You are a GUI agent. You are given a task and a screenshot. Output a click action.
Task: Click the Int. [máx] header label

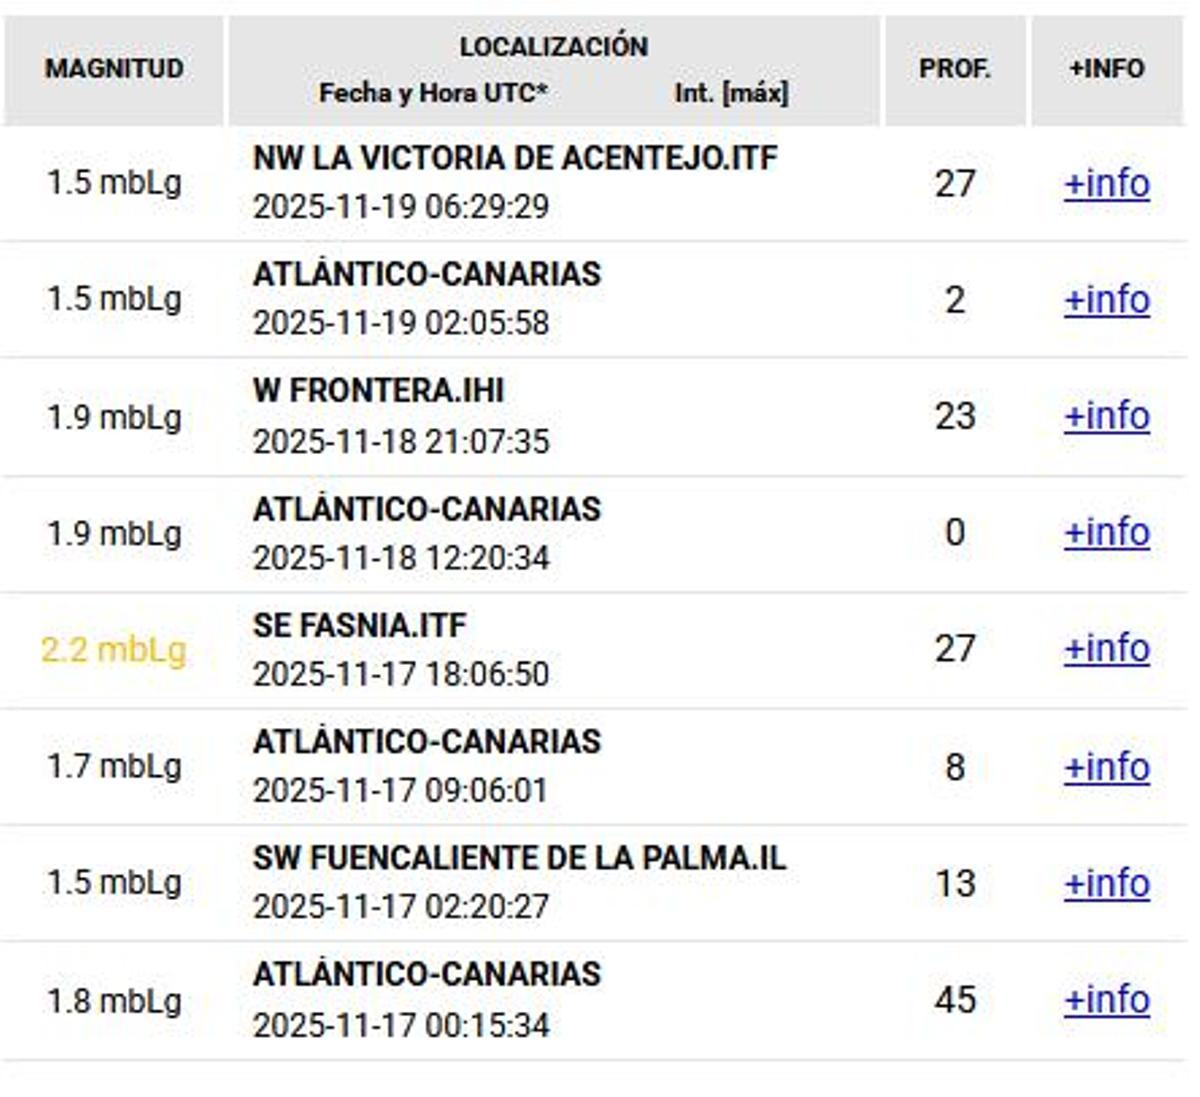pyautogui.click(x=733, y=92)
